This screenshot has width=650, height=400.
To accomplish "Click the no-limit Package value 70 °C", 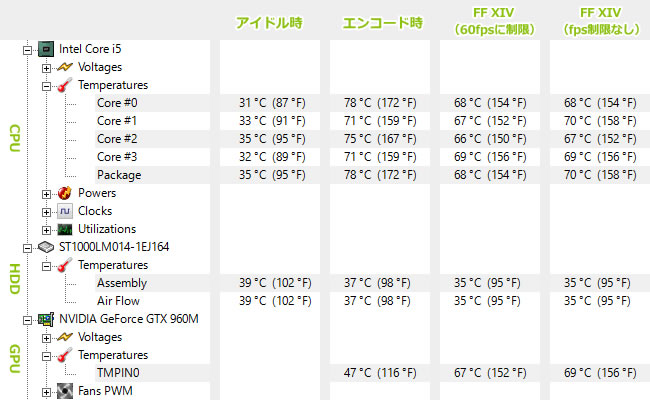I will coord(600,175).
